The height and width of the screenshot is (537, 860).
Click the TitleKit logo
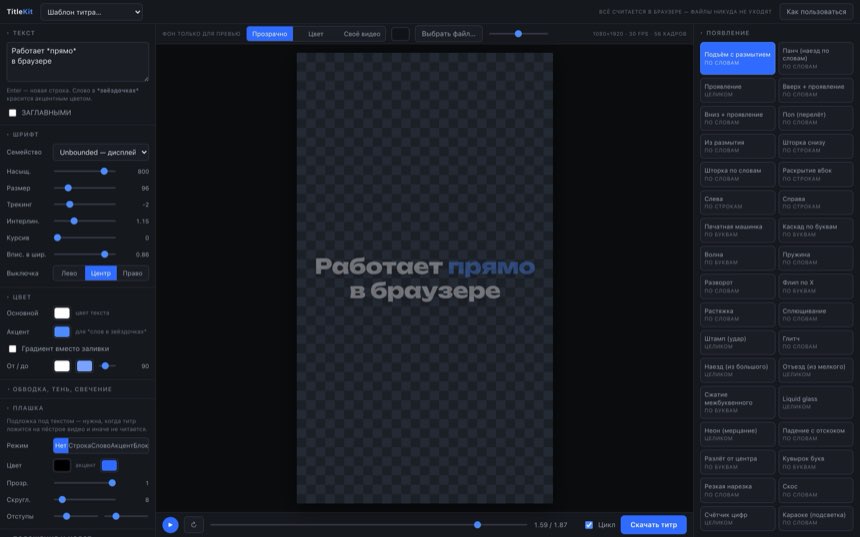coord(20,12)
